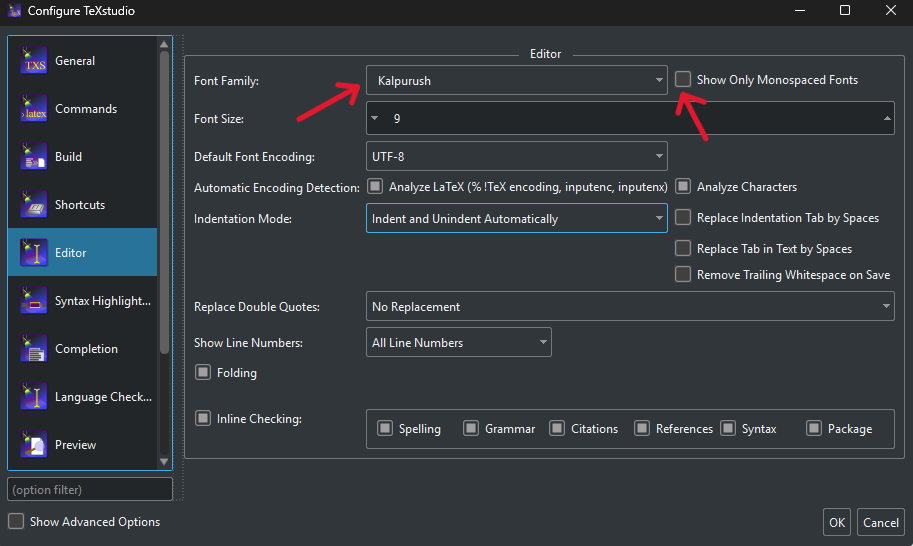Image resolution: width=913 pixels, height=546 pixels.
Task: Click the Language Checking category icon
Action: coord(34,397)
